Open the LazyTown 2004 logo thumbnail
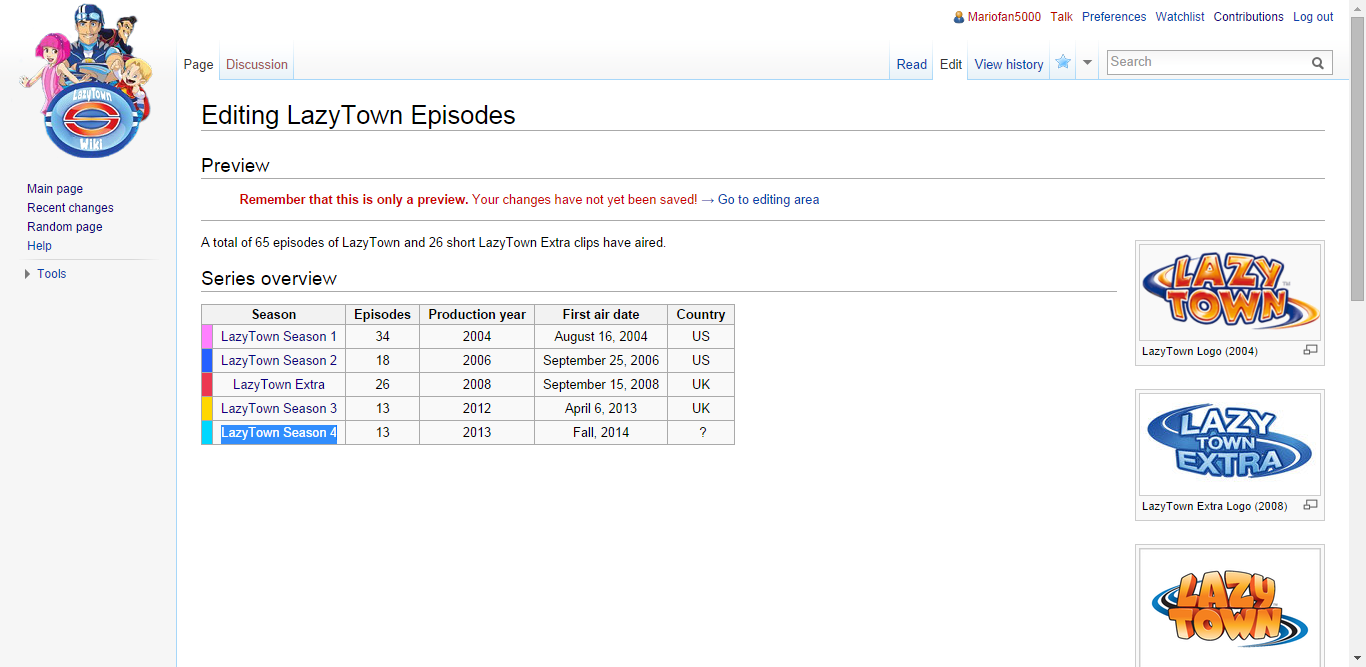This screenshot has height=667, width=1366. (x=1230, y=293)
